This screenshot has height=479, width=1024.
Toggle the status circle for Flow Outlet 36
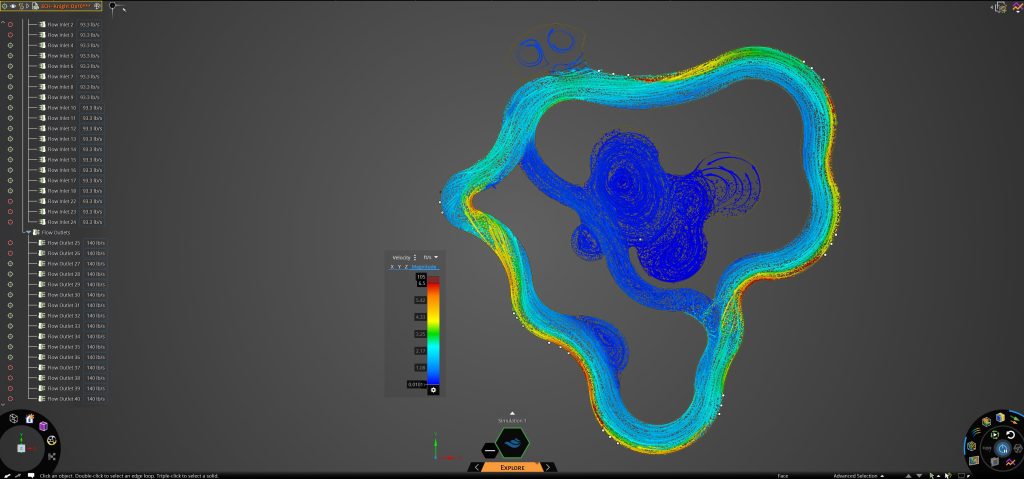click(x=10, y=357)
